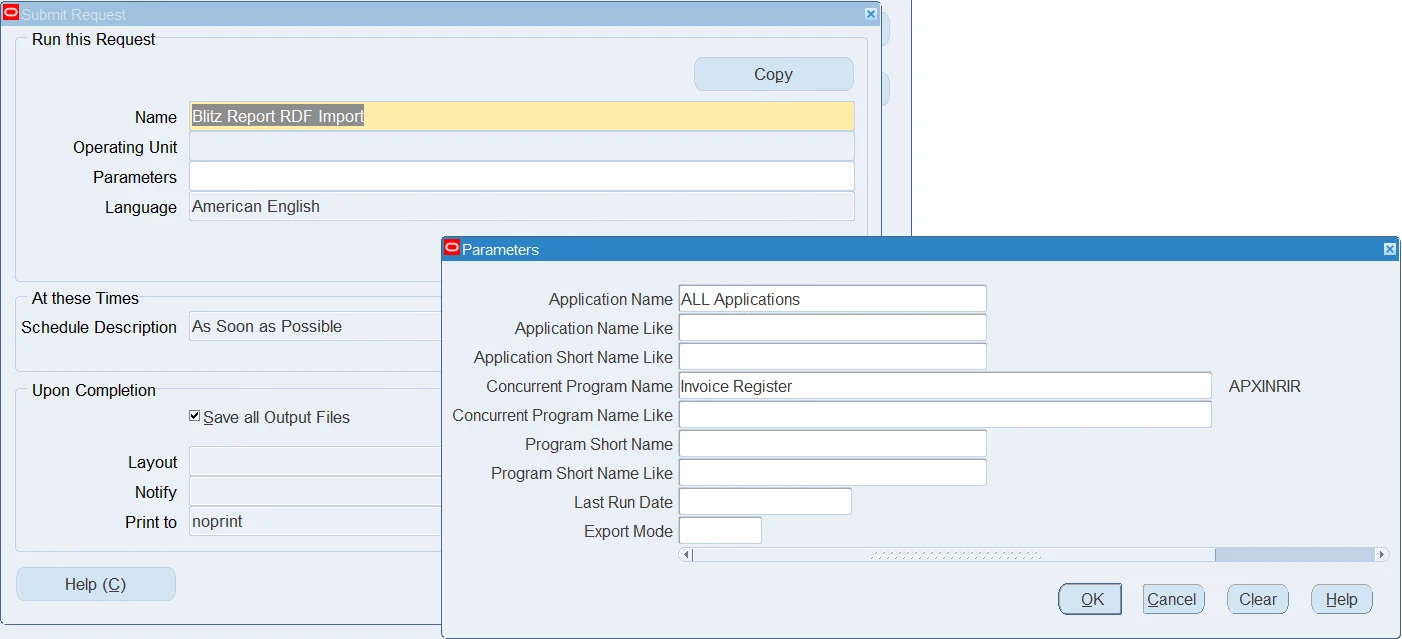Click the APXINRIR description text
The width and height of the screenshot is (1402, 639).
[x=1265, y=386]
